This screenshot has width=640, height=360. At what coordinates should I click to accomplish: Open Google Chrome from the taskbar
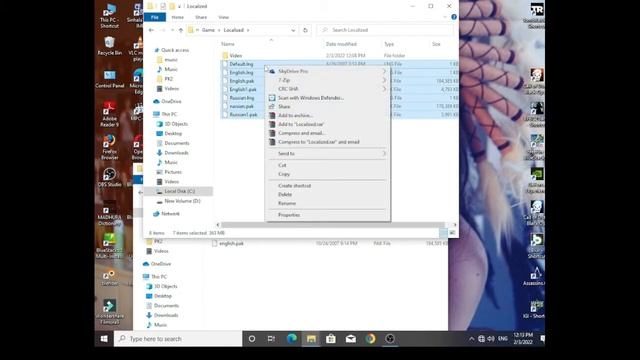(370, 339)
